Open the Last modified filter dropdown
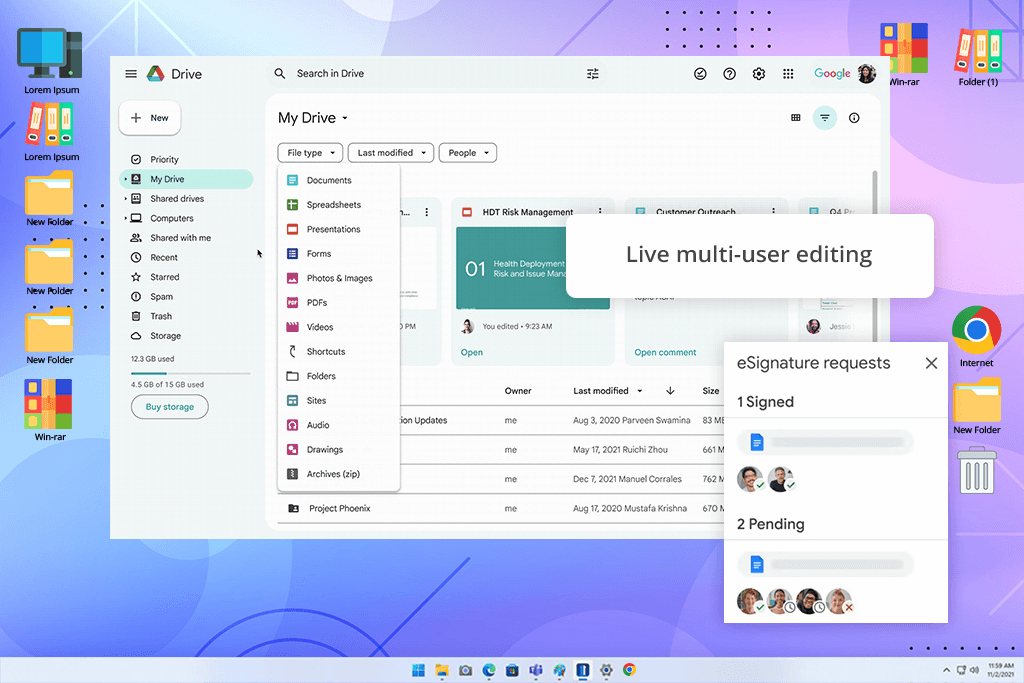The image size is (1024, 683). pos(391,153)
